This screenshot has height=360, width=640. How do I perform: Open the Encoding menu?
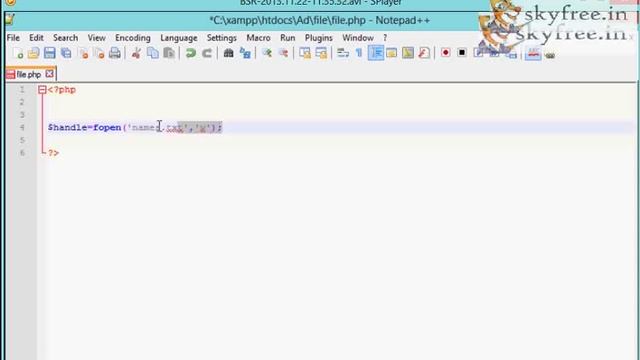pyautogui.click(x=133, y=38)
